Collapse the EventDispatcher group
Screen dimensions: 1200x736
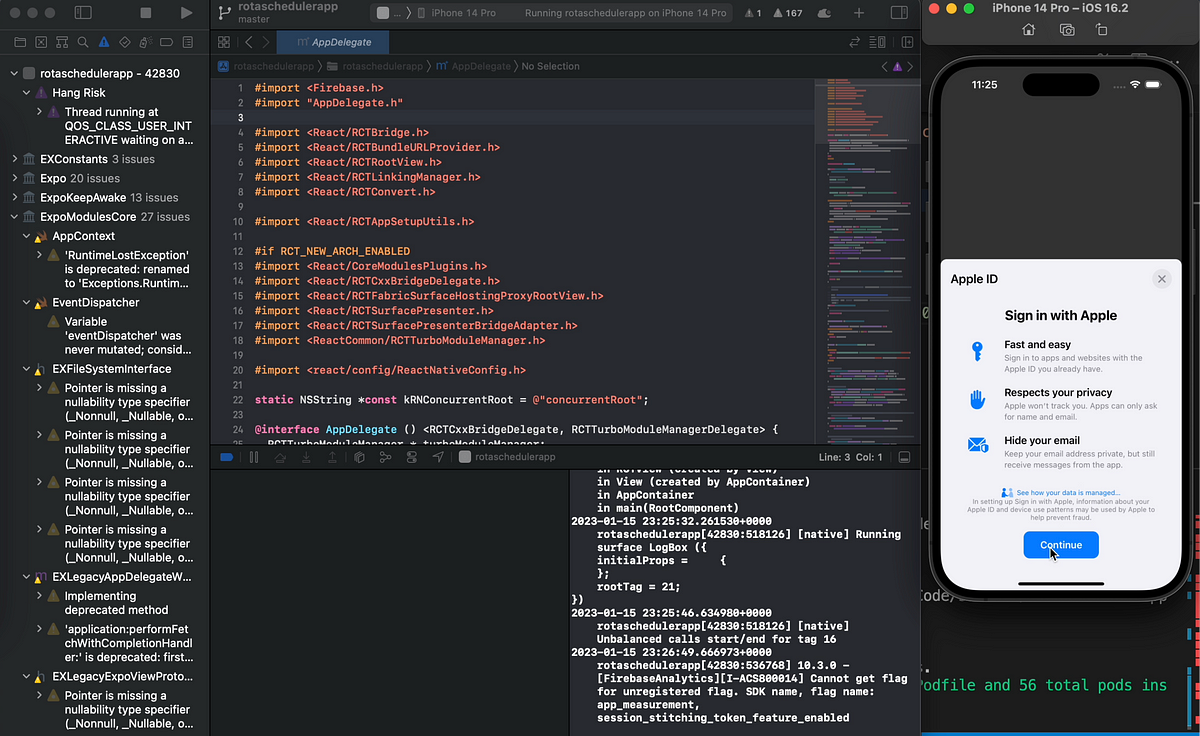point(27,302)
